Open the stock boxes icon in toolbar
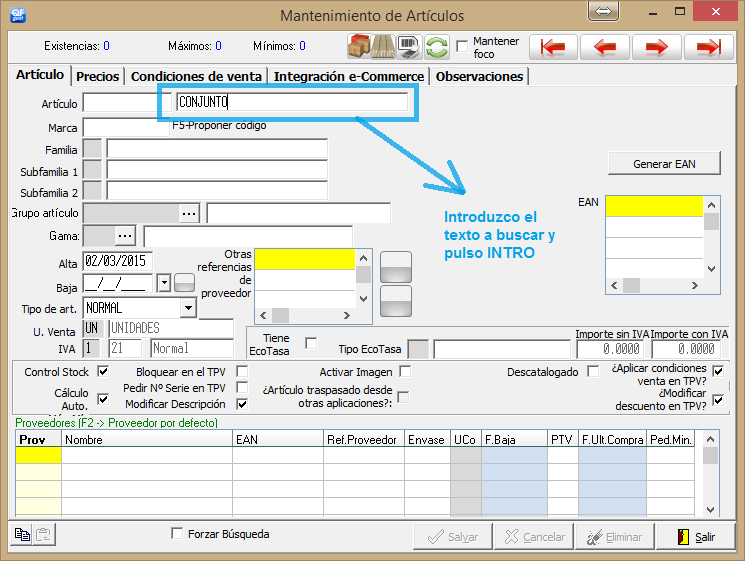 [x=359, y=47]
